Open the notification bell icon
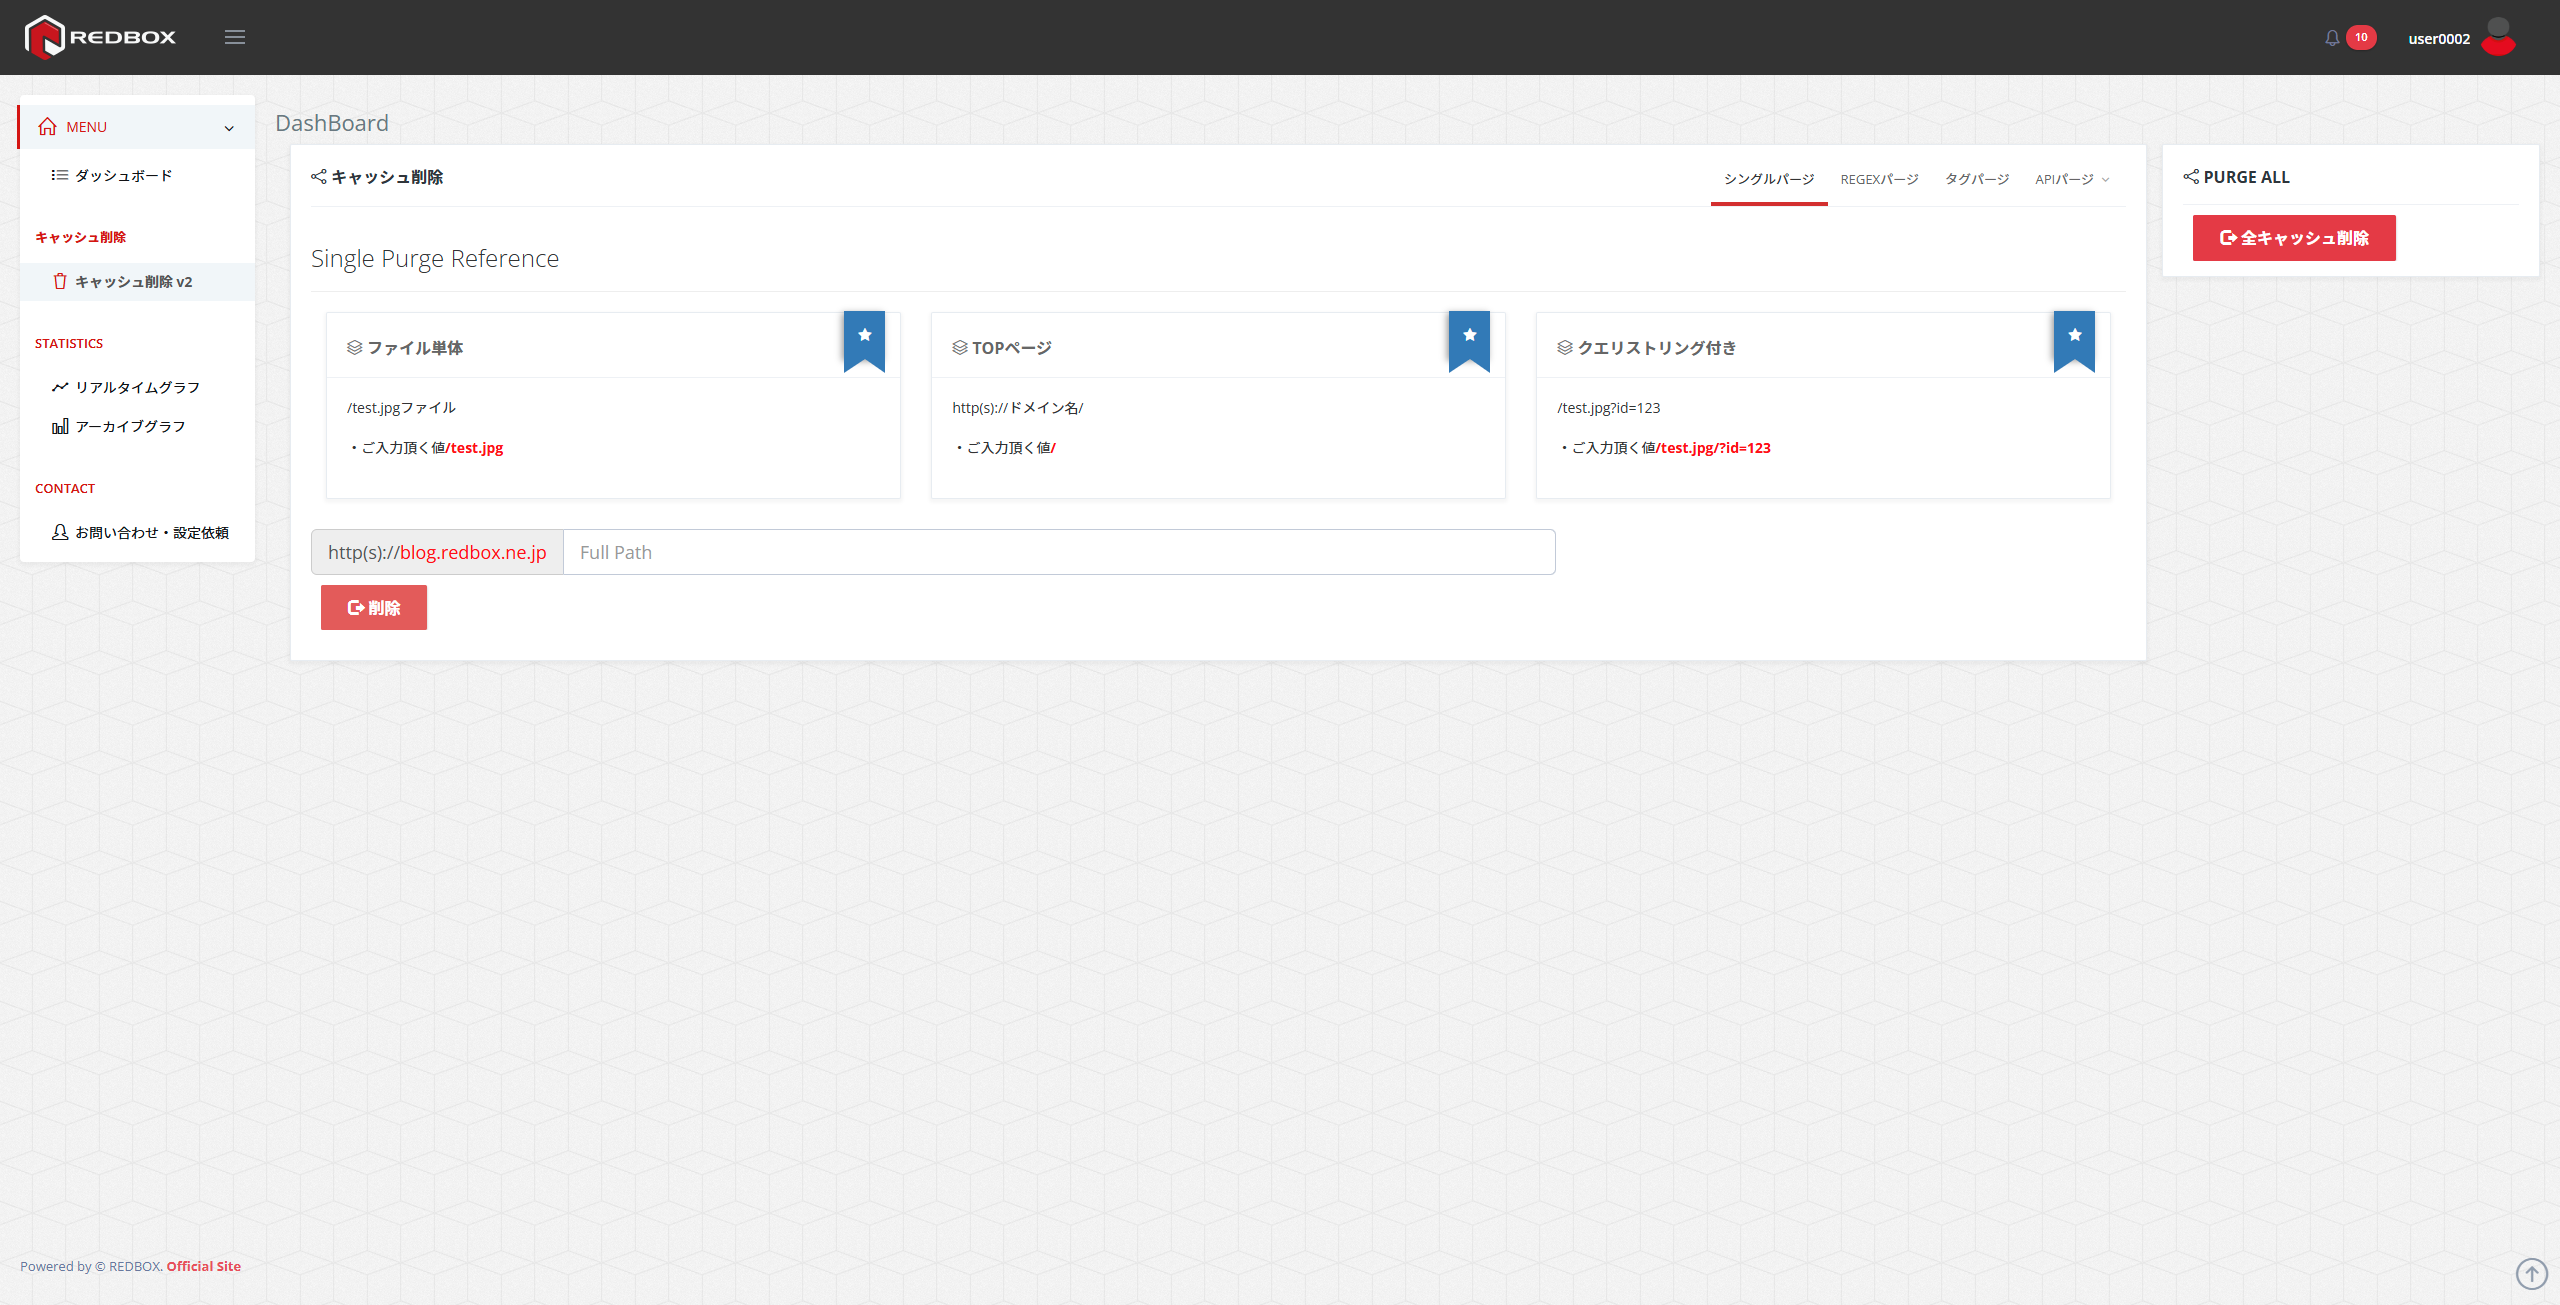The height and width of the screenshot is (1305, 2560). (2331, 38)
